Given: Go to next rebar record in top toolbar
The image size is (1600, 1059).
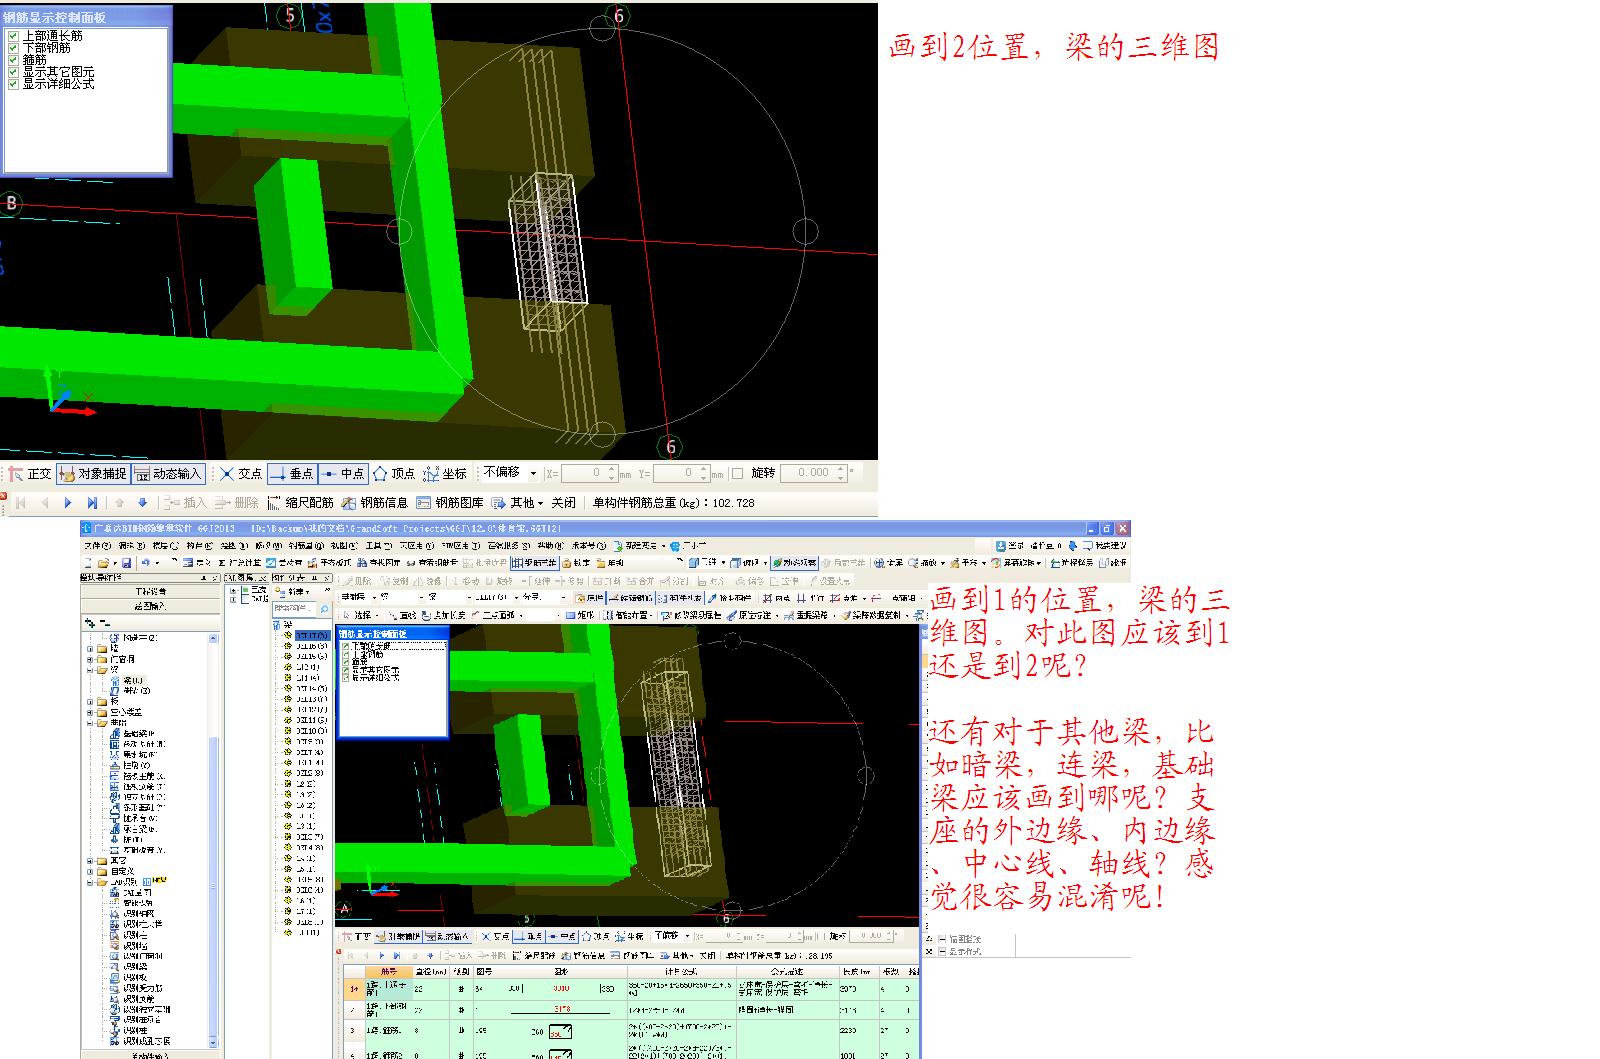Looking at the screenshot, I should click(68, 503).
